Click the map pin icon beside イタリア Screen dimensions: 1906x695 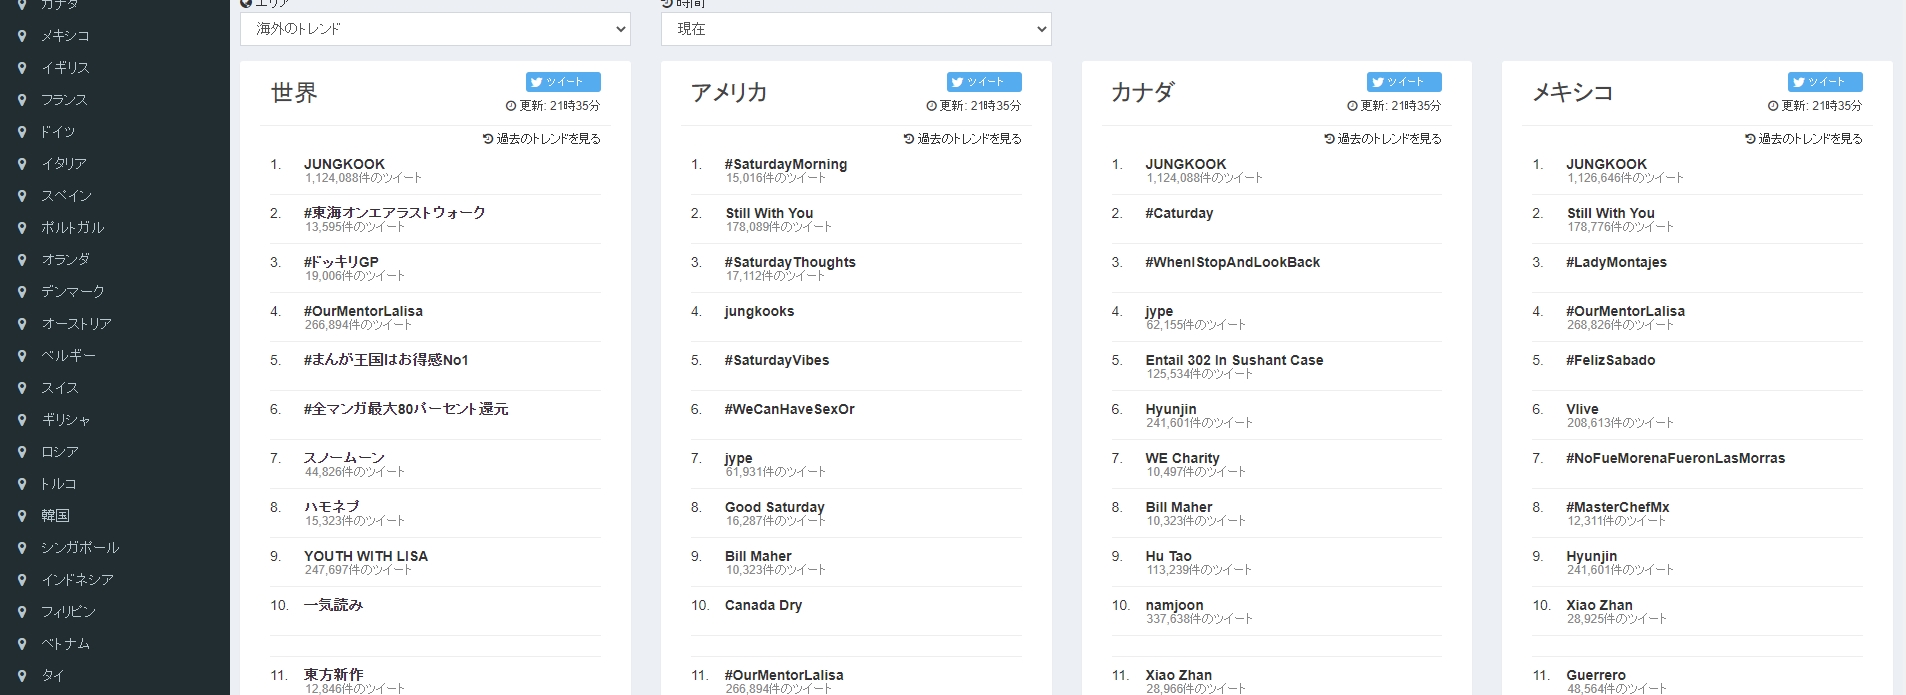click(x=22, y=164)
